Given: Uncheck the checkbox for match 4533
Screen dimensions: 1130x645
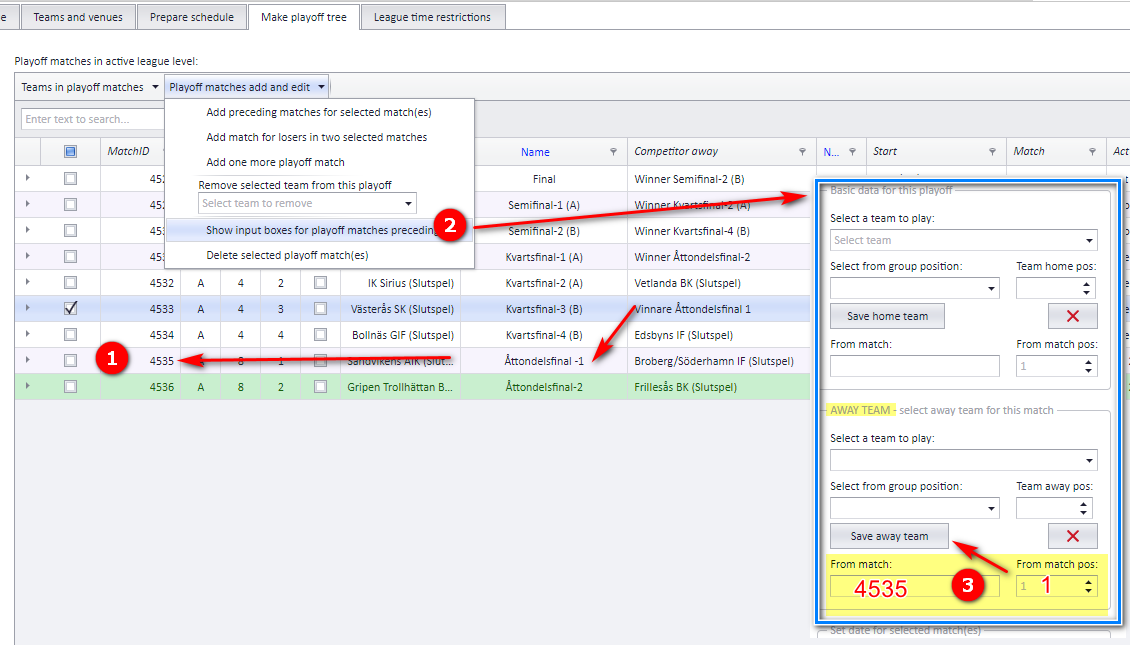Looking at the screenshot, I should point(70,308).
